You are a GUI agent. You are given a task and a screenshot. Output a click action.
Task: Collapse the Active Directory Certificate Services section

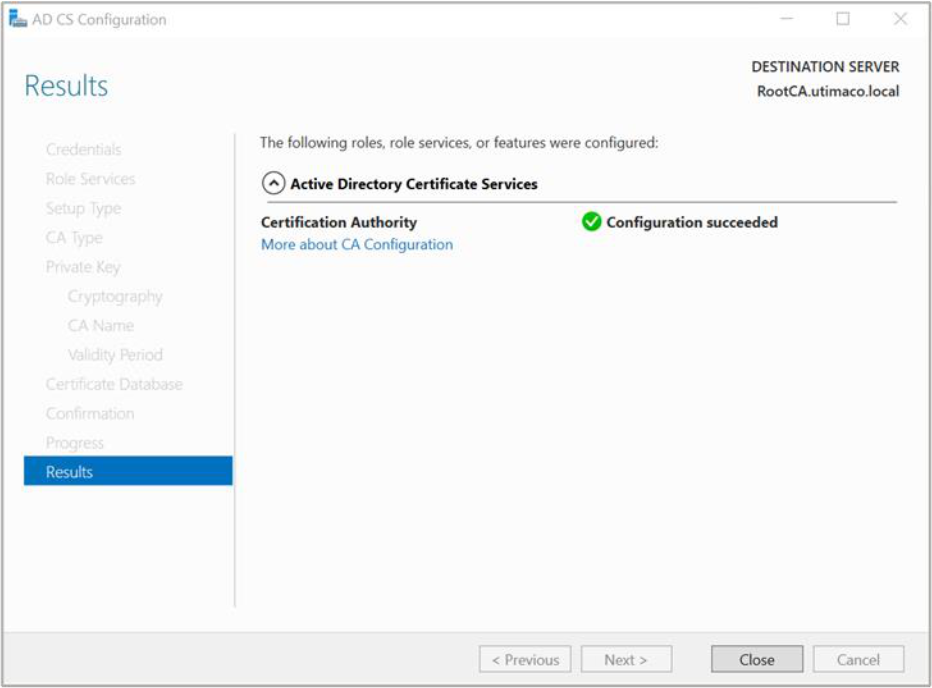coord(272,184)
